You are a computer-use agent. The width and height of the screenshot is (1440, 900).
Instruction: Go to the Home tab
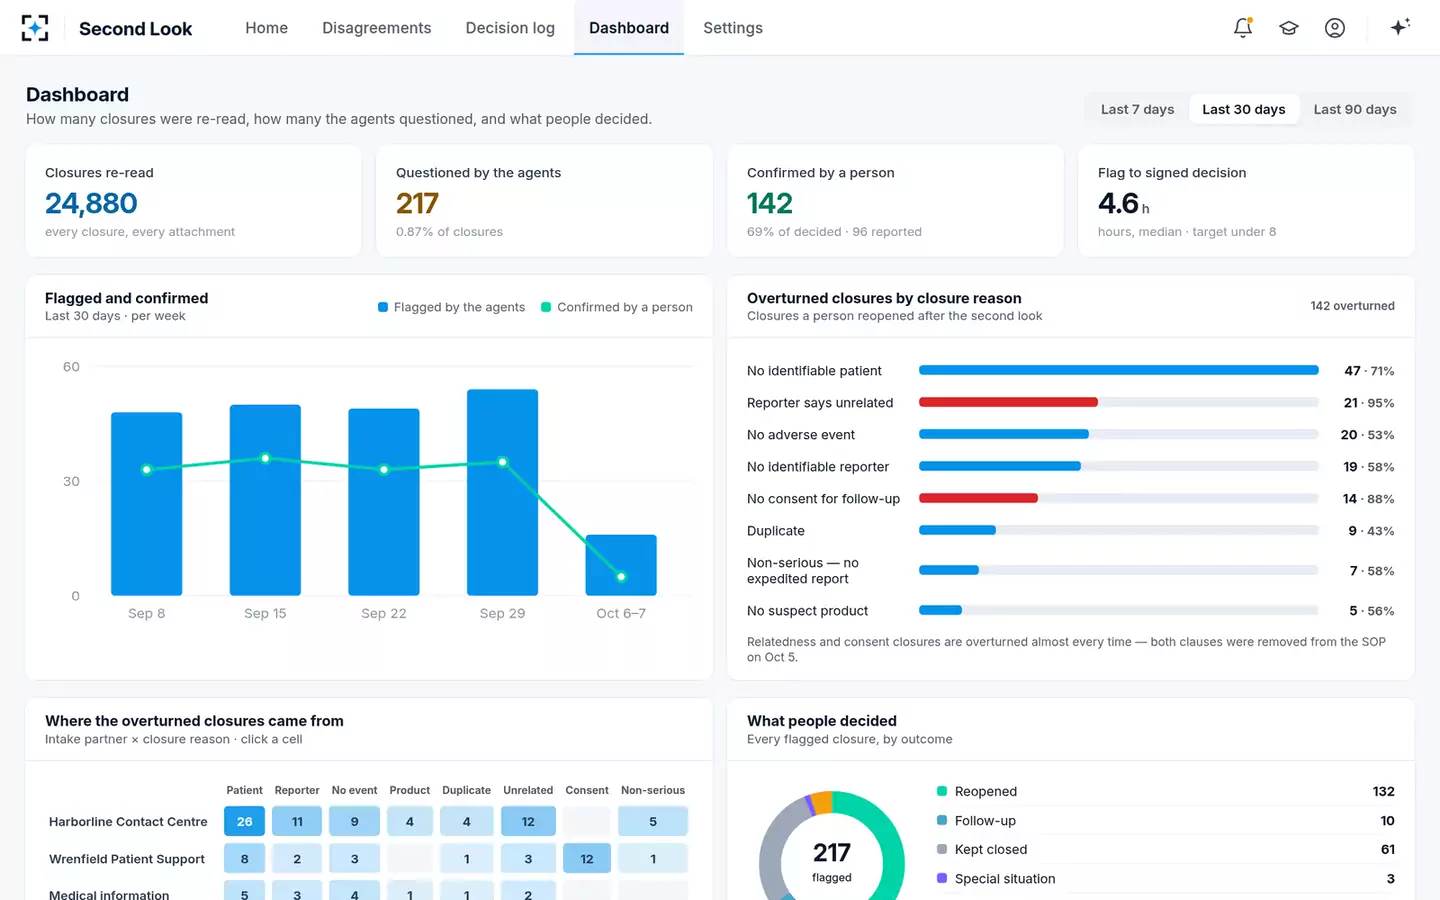(267, 28)
